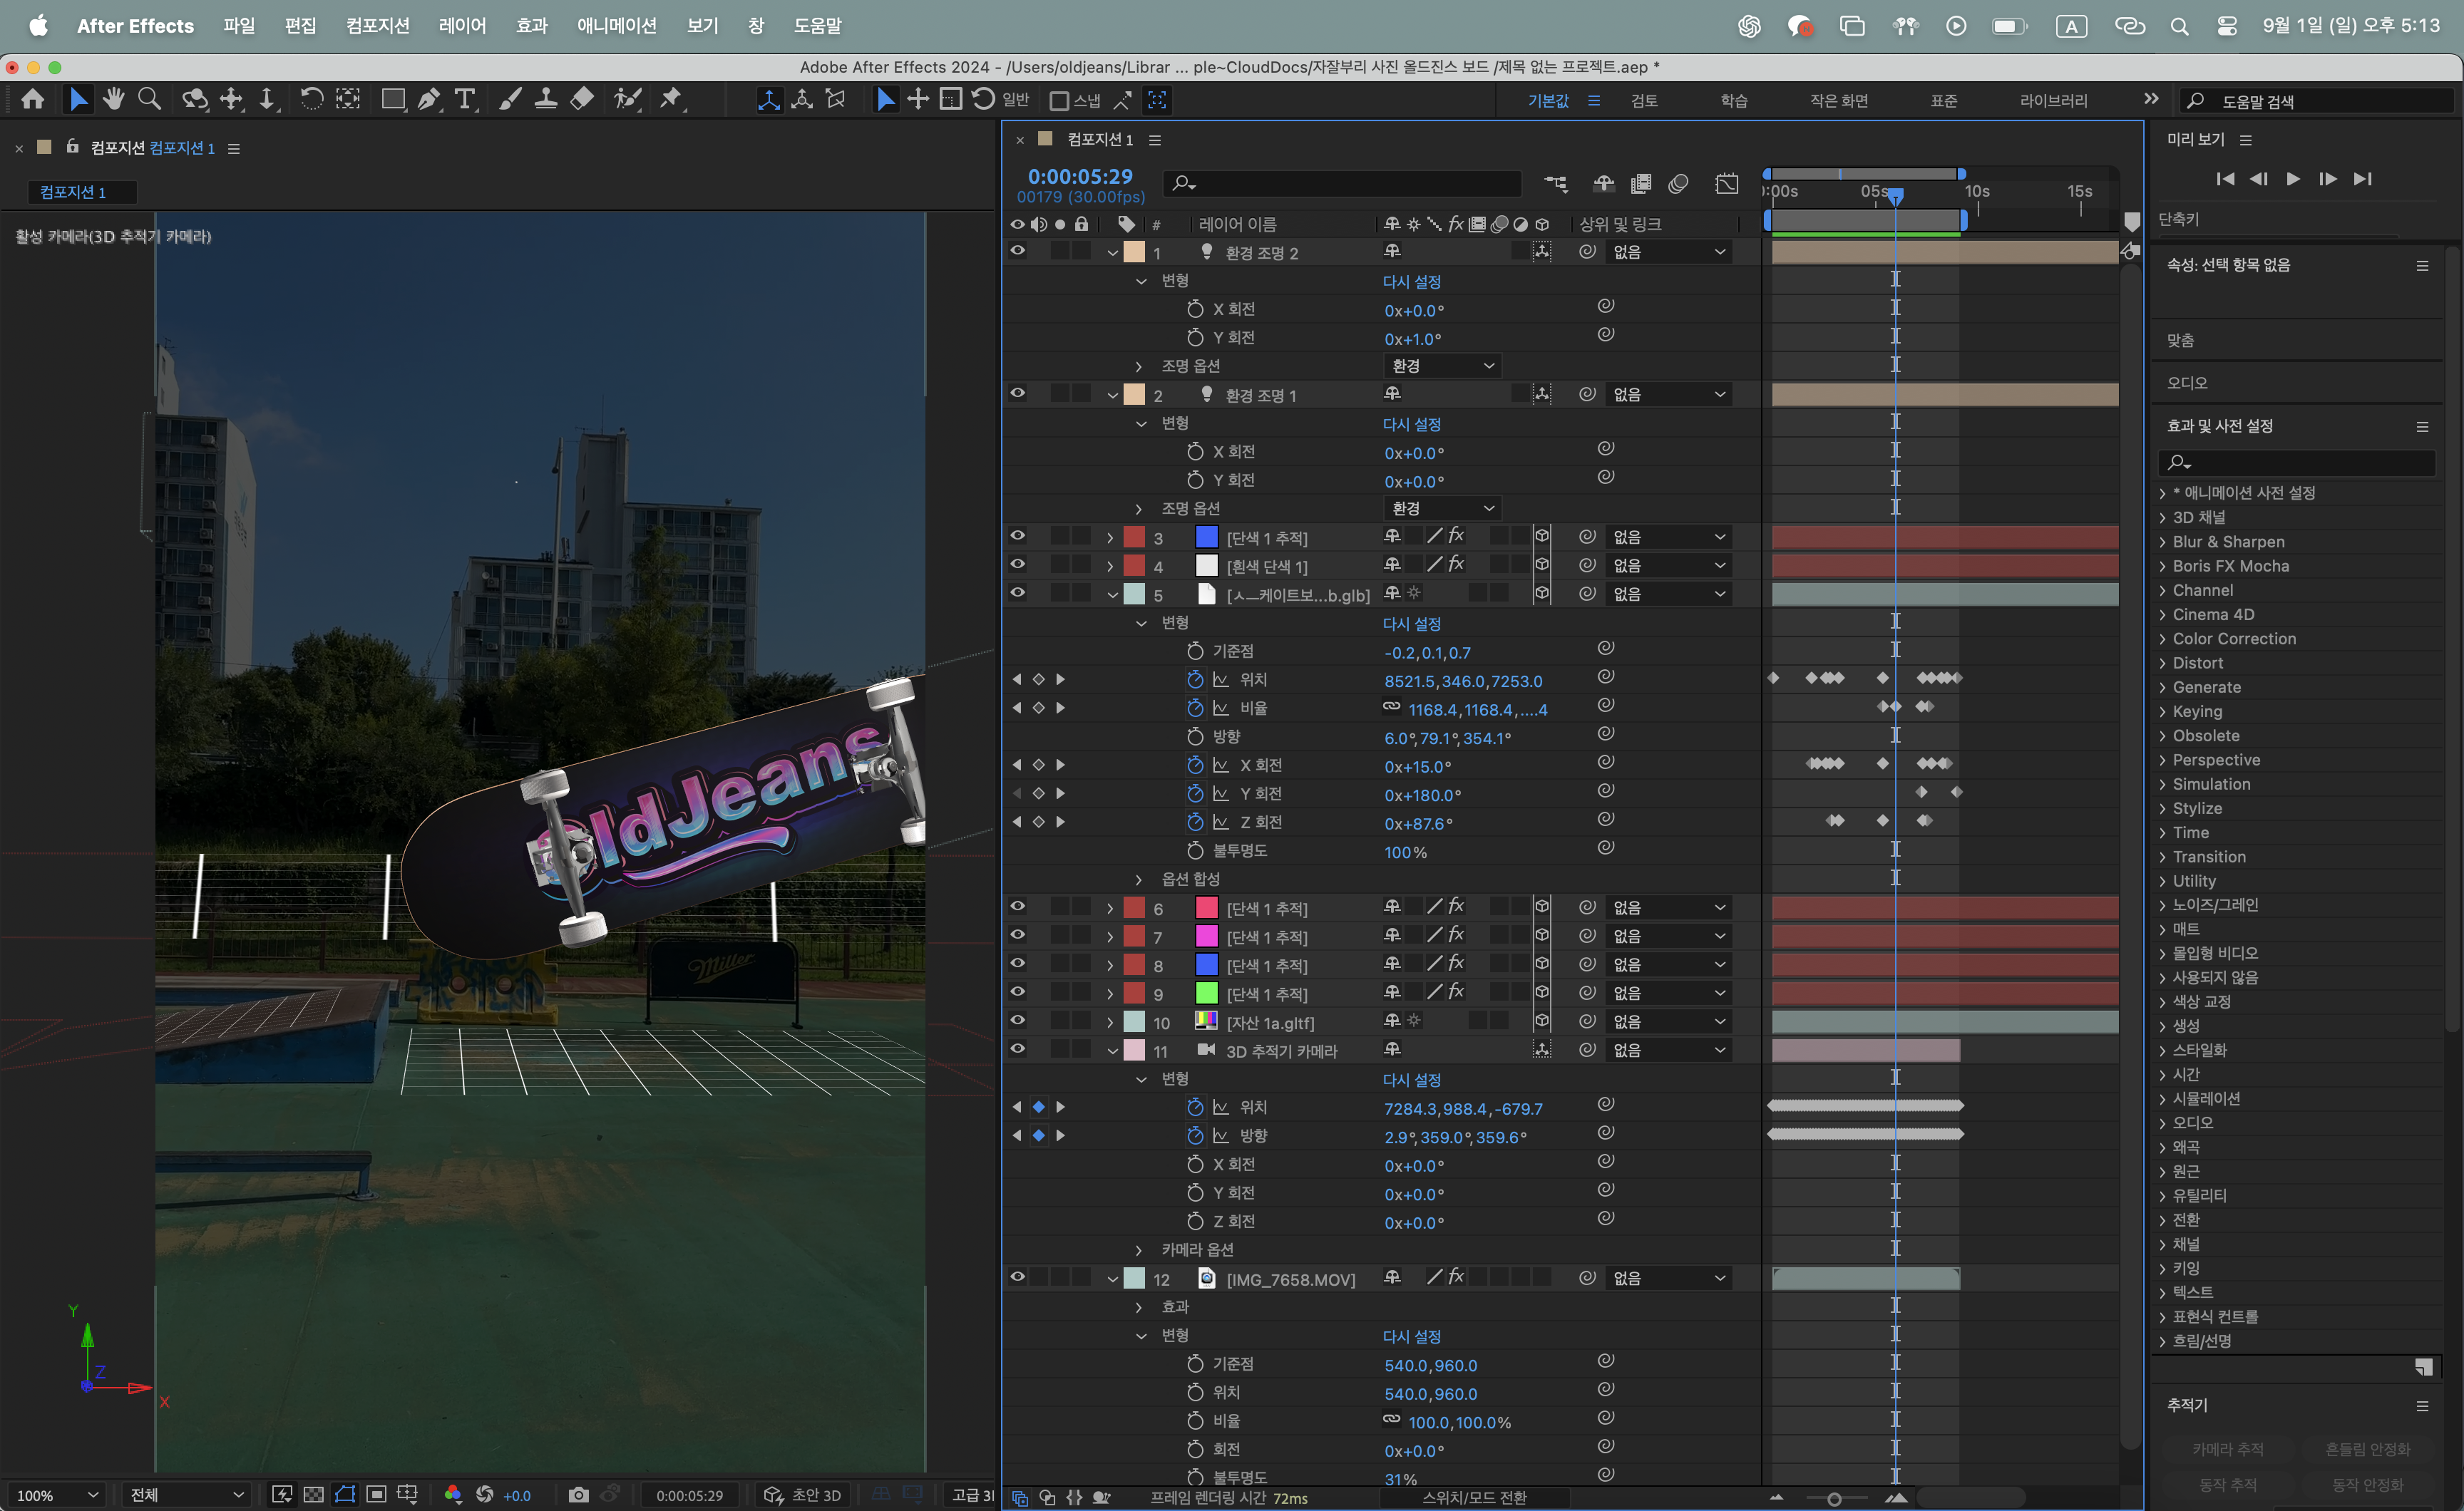Open the 애니메이션 menu
The height and width of the screenshot is (1511, 2464).
(617, 26)
